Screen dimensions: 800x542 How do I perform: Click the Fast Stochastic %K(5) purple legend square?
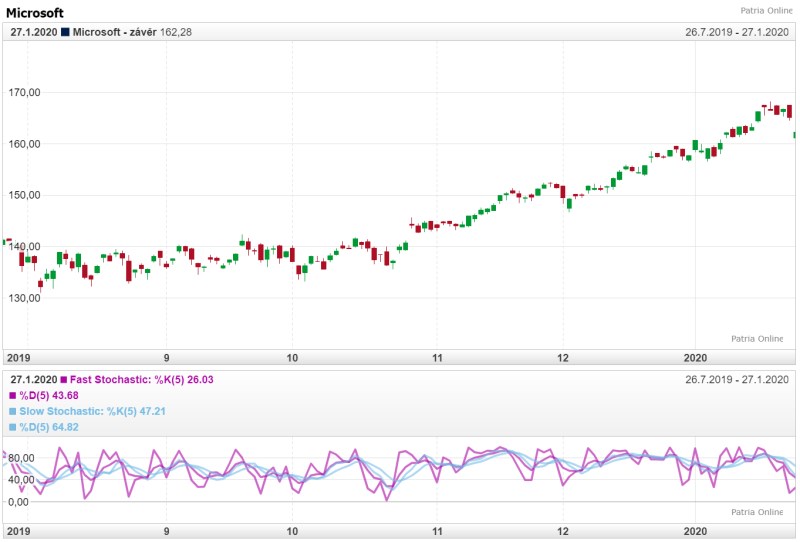pos(66,380)
